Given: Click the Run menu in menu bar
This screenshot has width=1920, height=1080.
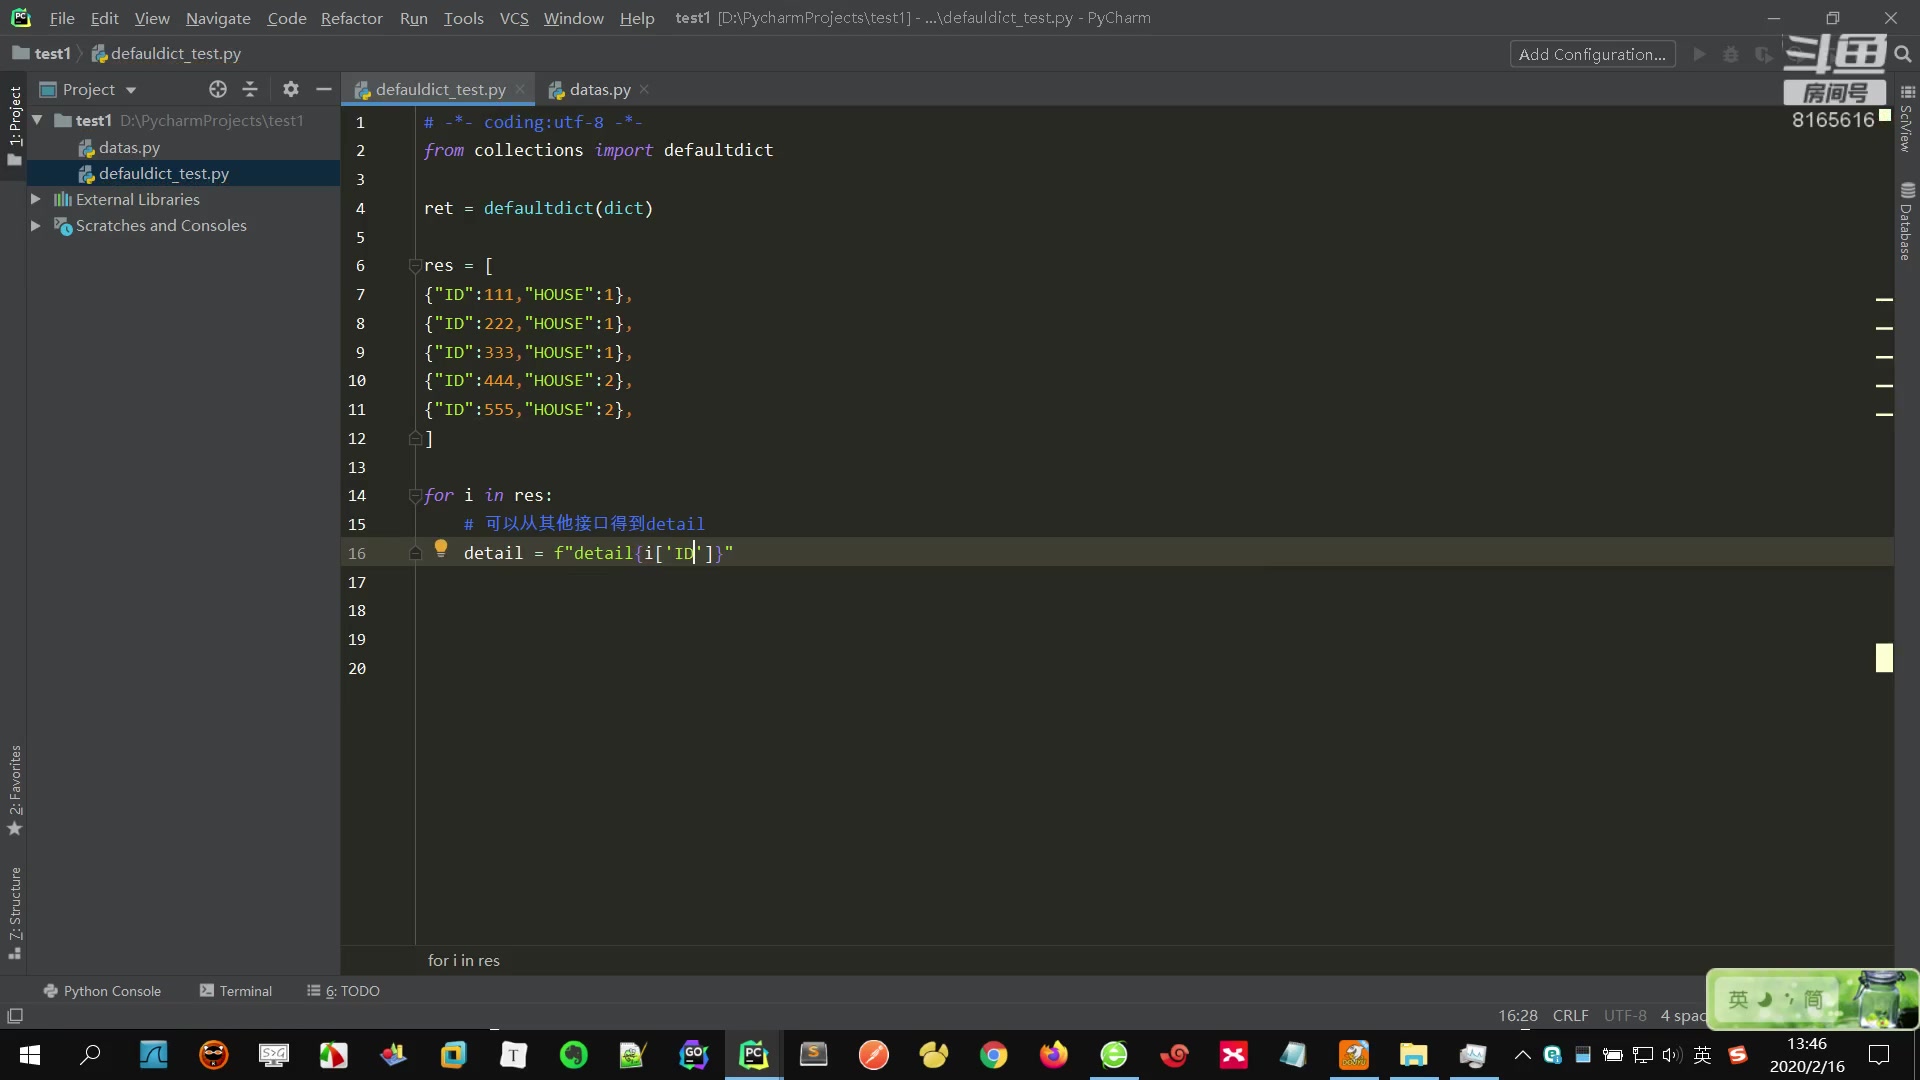Looking at the screenshot, I should (x=413, y=17).
